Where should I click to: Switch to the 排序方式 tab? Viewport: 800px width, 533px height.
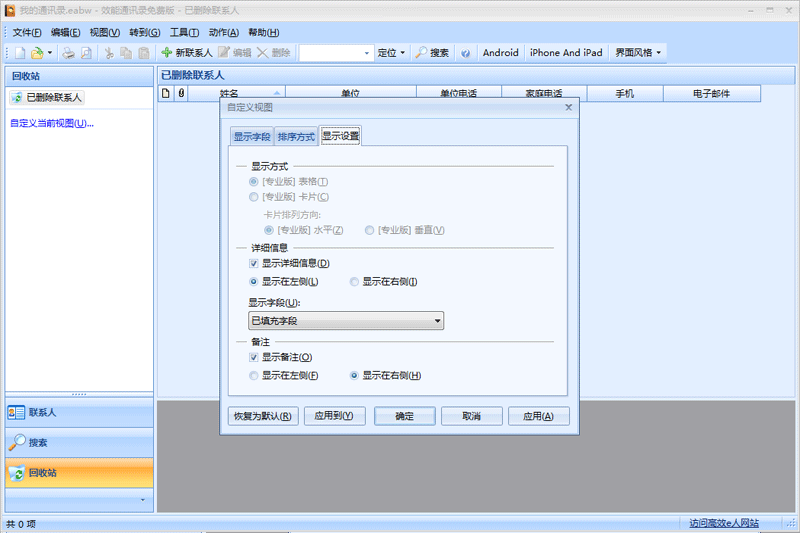coord(296,137)
